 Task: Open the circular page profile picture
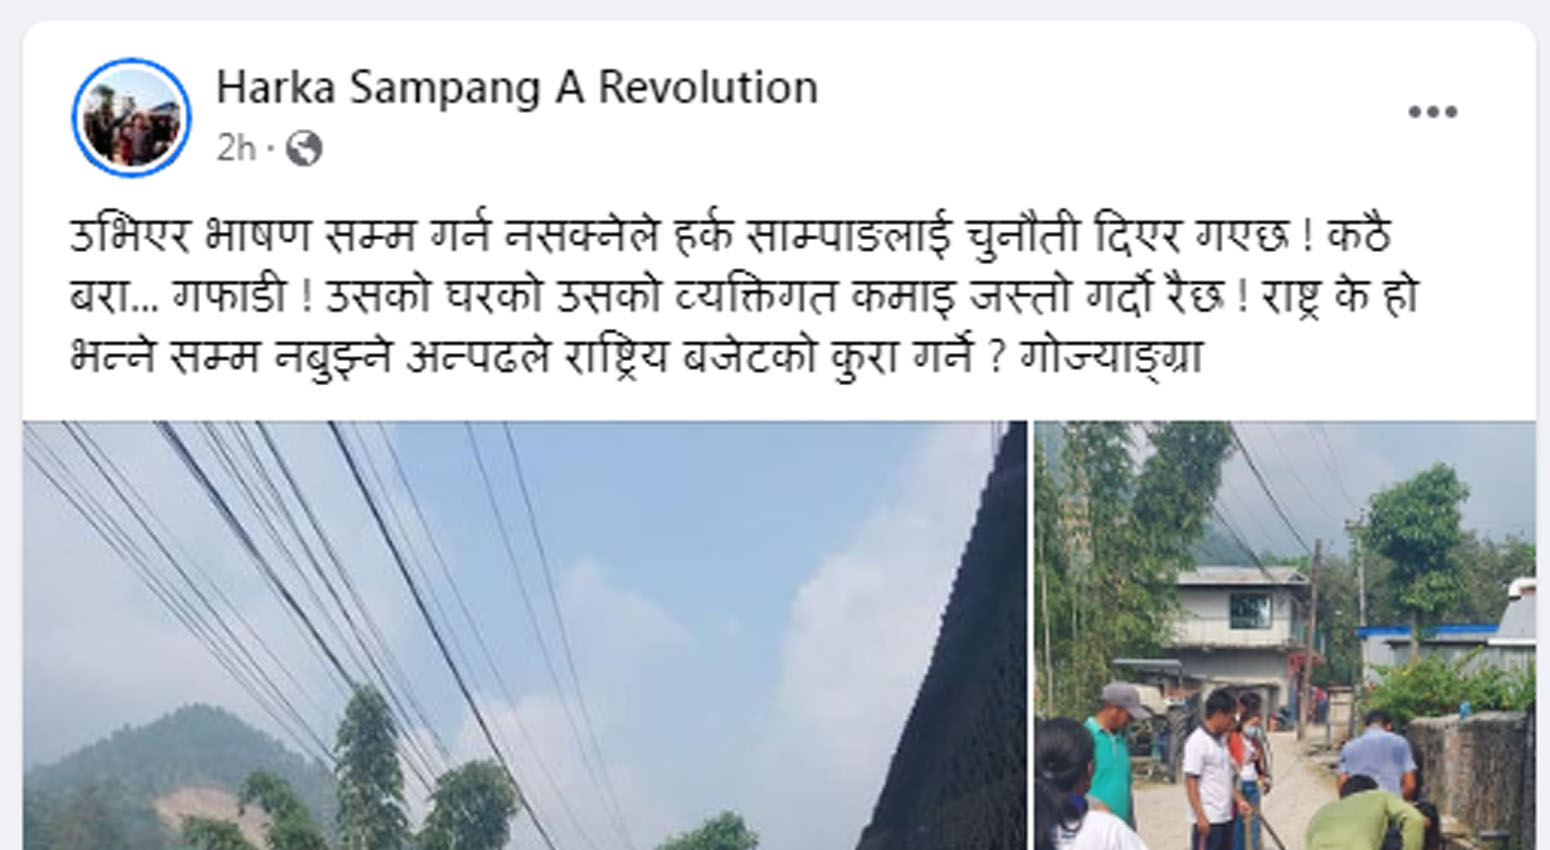coord(131,118)
